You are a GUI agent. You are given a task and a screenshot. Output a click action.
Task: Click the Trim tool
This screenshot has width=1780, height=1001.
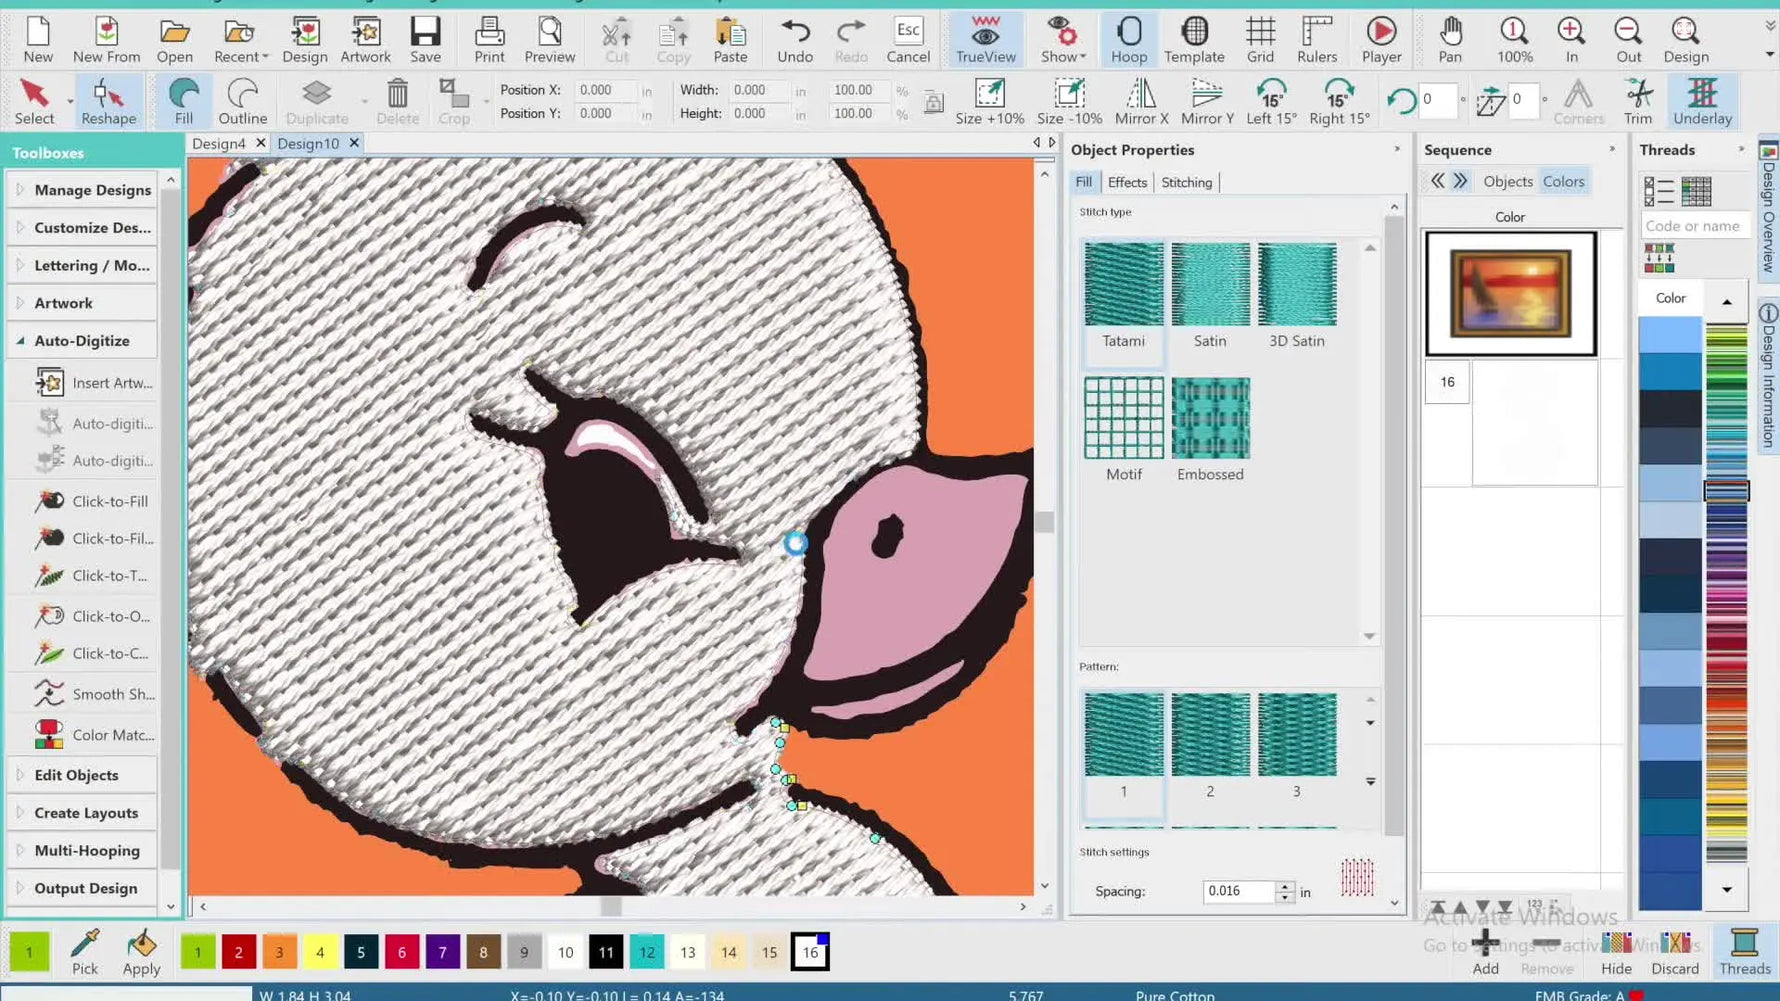coord(1637,102)
